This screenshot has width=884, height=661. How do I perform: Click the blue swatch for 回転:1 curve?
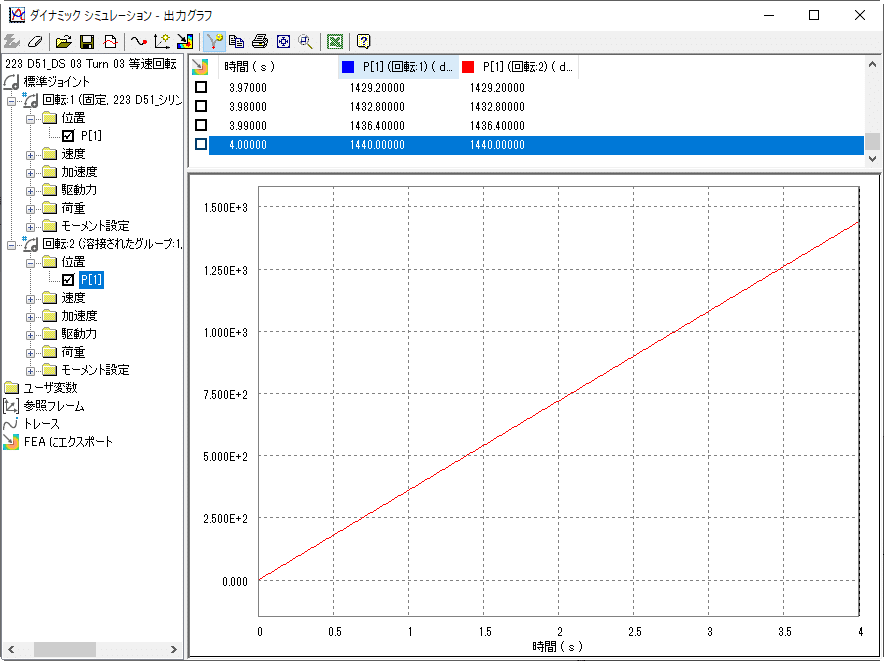click(348, 67)
